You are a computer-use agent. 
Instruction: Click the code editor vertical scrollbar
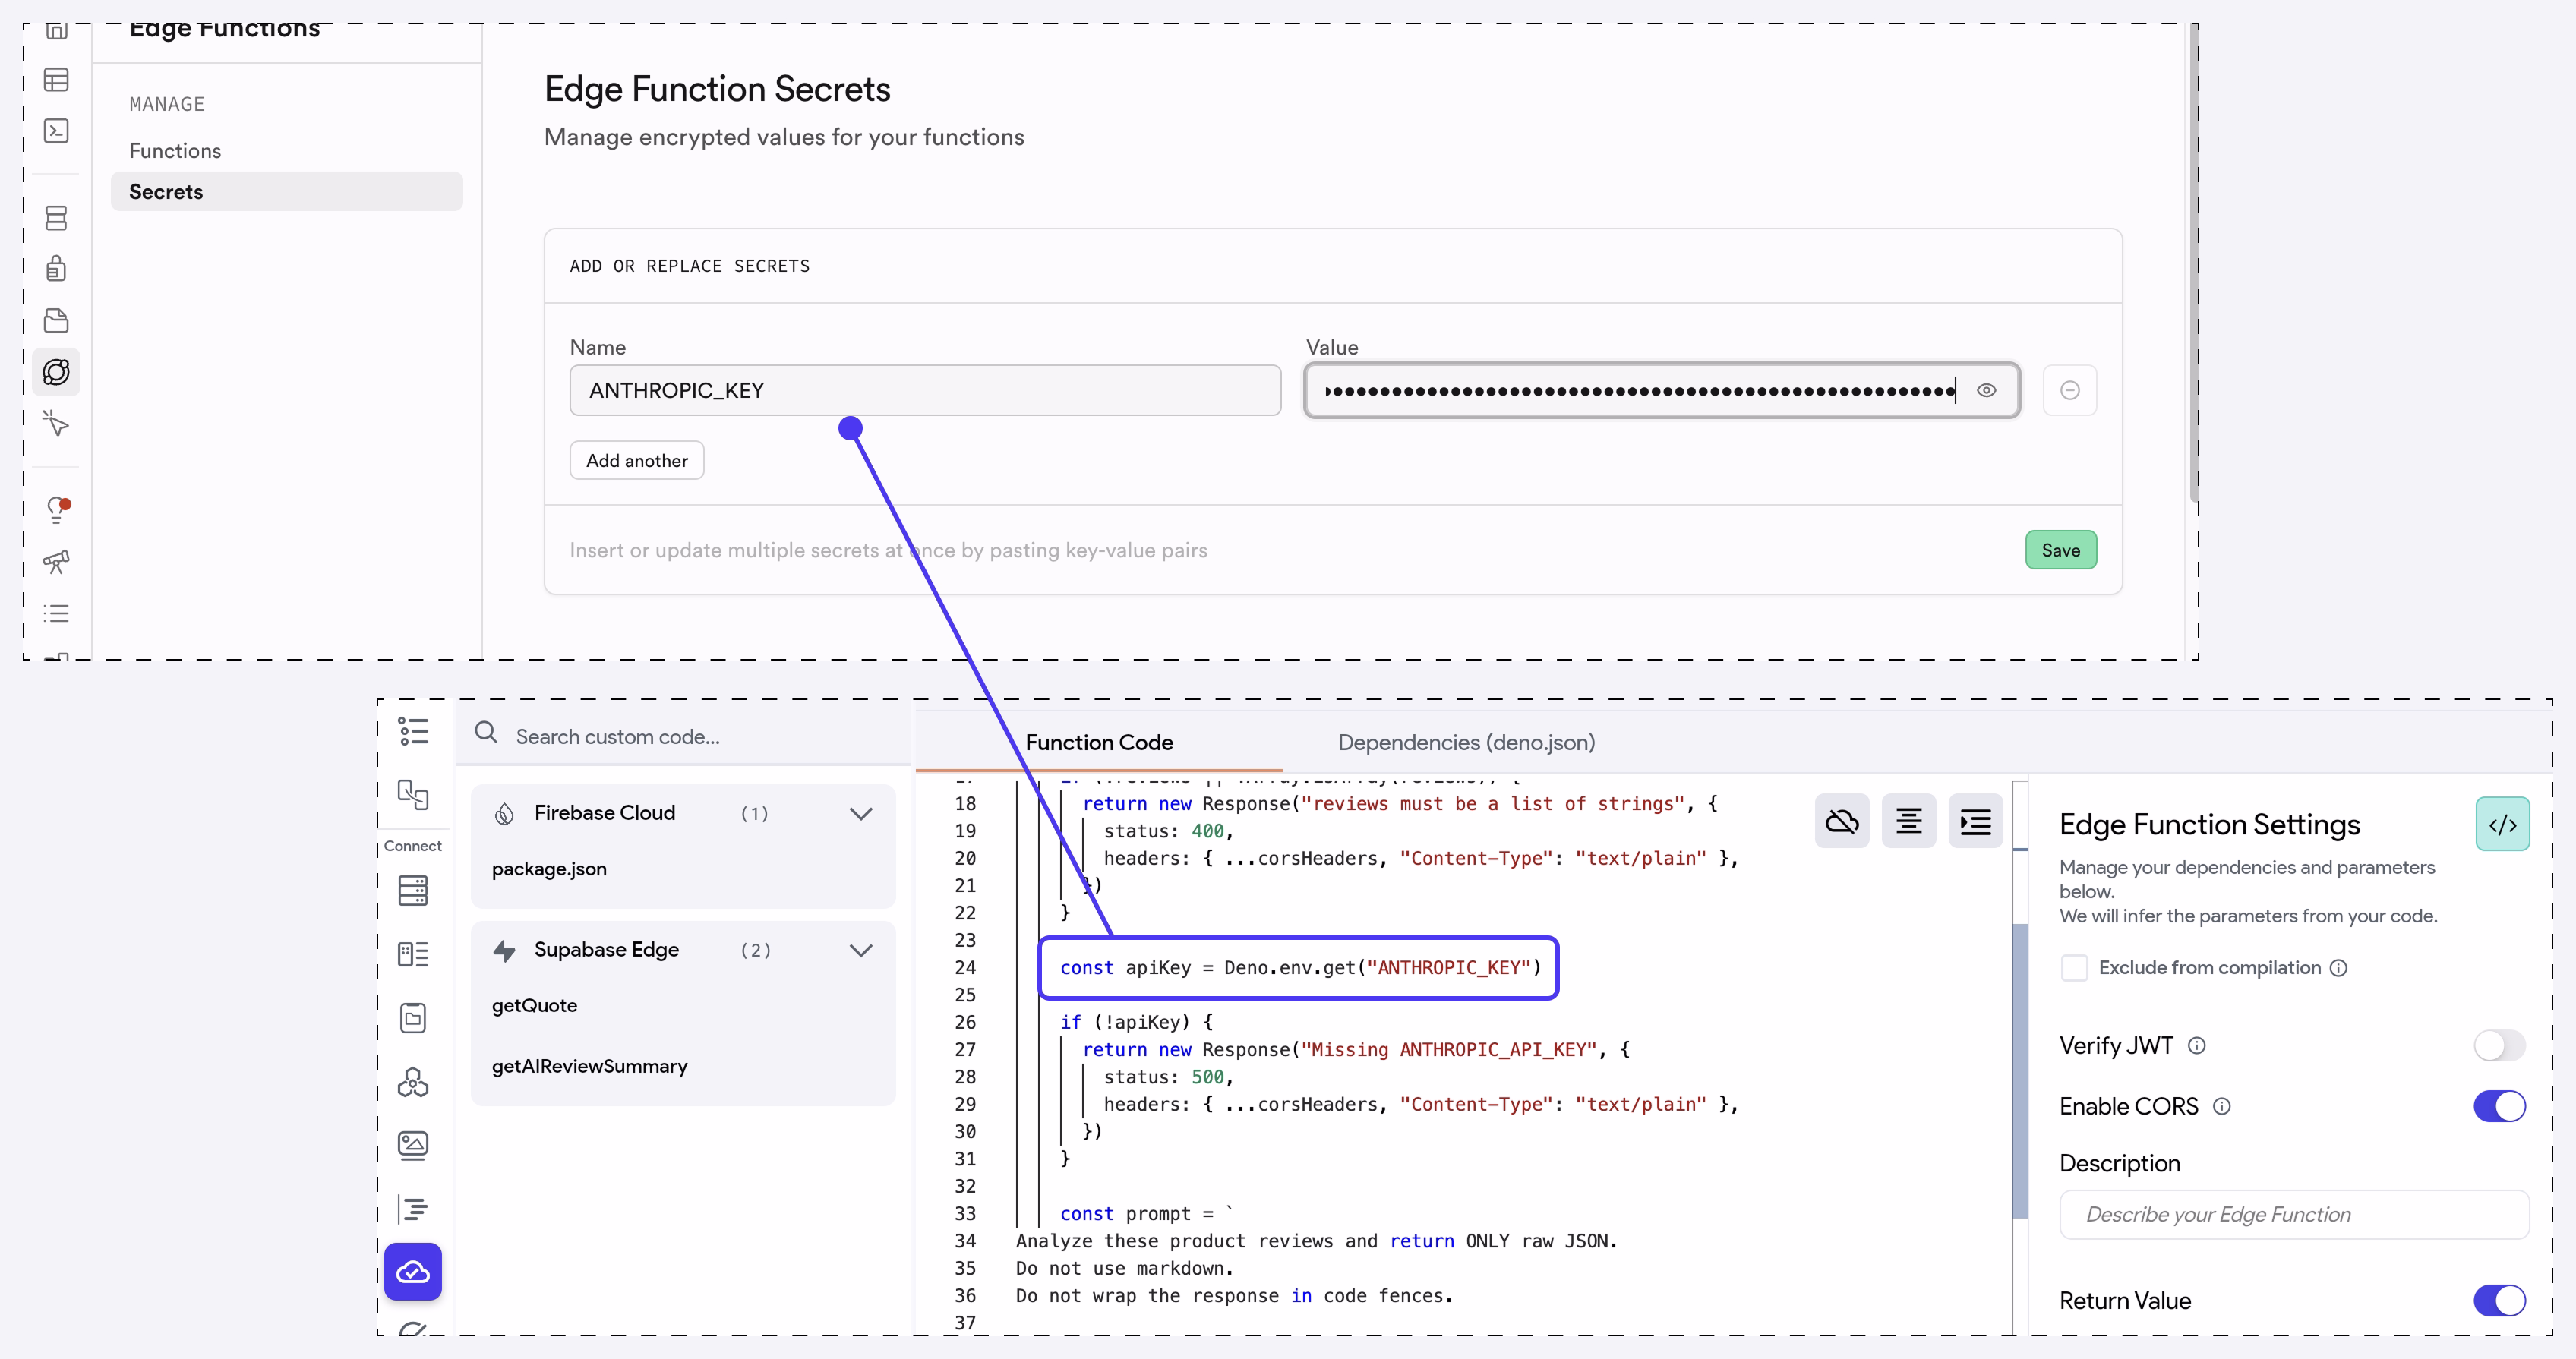click(x=2019, y=1070)
